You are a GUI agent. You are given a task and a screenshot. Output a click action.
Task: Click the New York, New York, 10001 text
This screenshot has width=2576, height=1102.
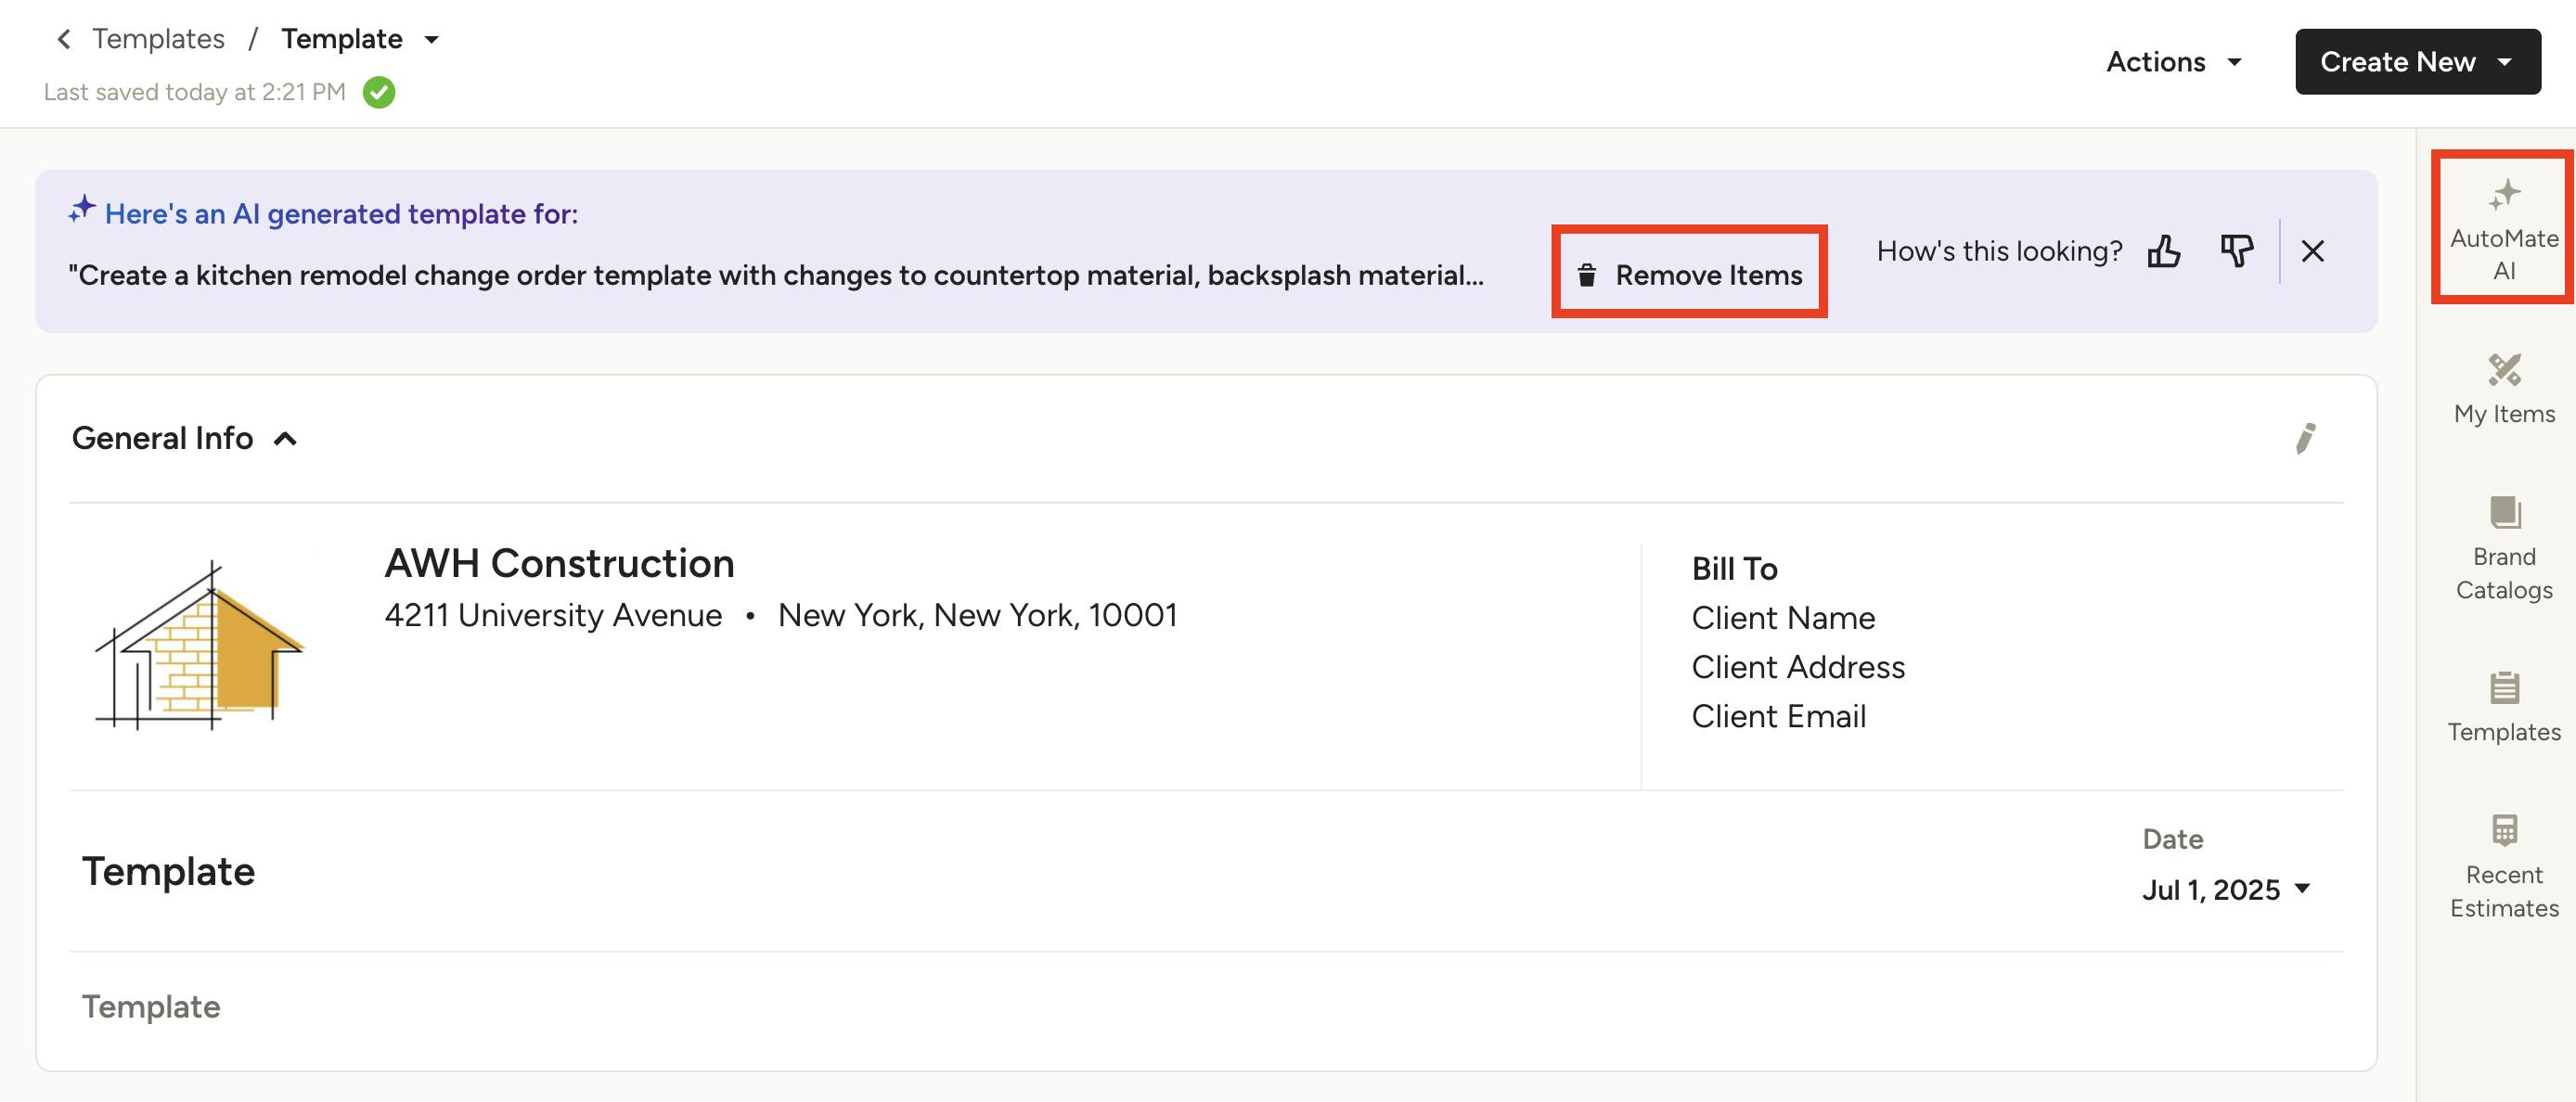coord(977,615)
